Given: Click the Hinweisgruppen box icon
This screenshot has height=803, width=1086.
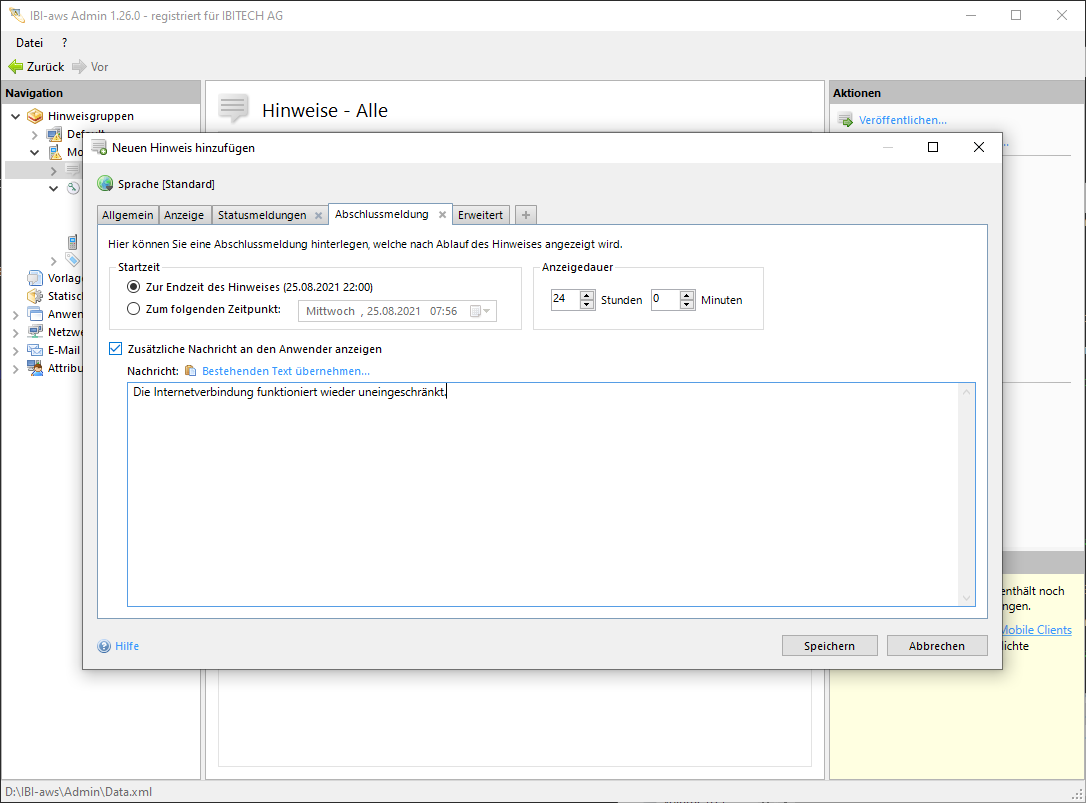Looking at the screenshot, I should point(36,116).
